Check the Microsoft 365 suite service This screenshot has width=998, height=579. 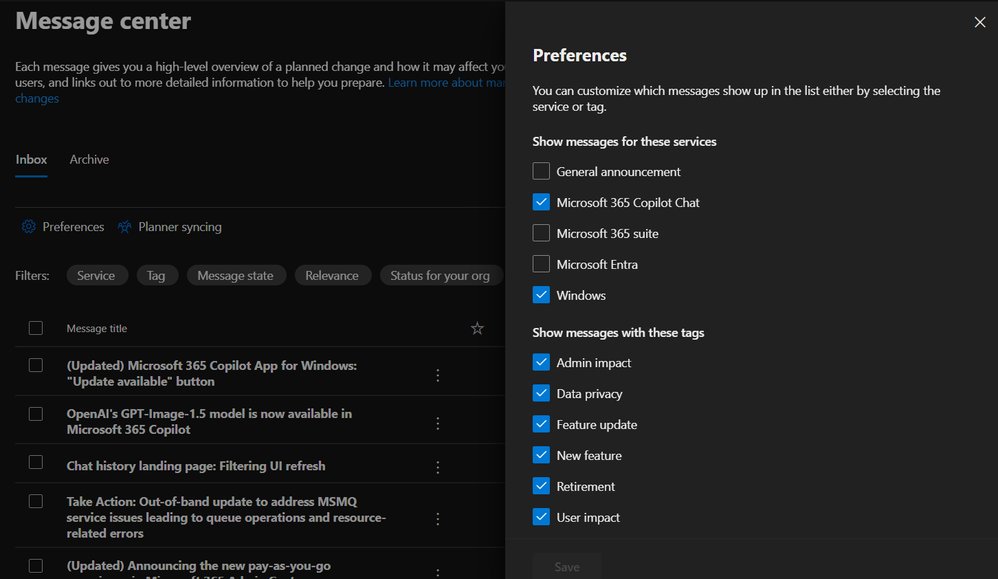540,233
